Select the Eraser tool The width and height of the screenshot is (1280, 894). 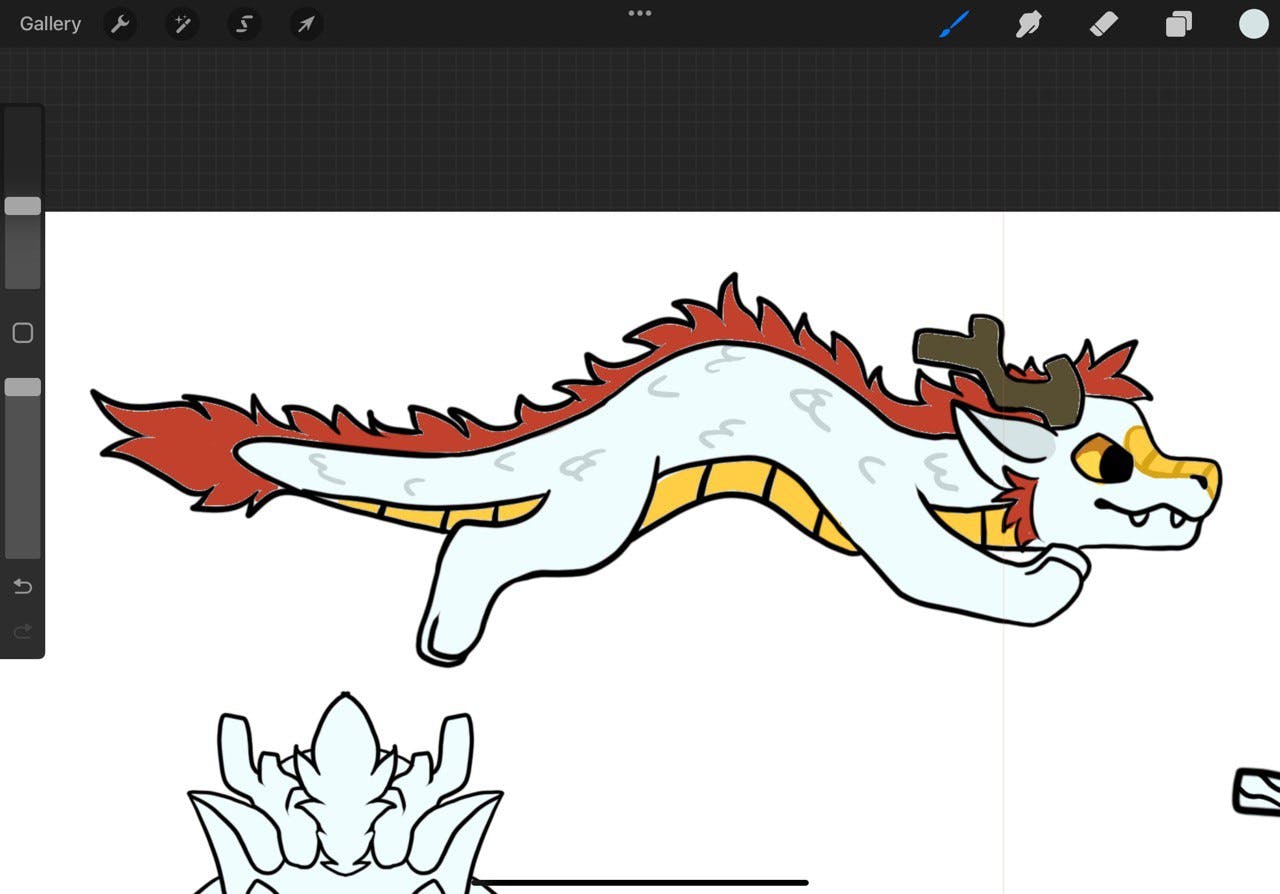1103,24
